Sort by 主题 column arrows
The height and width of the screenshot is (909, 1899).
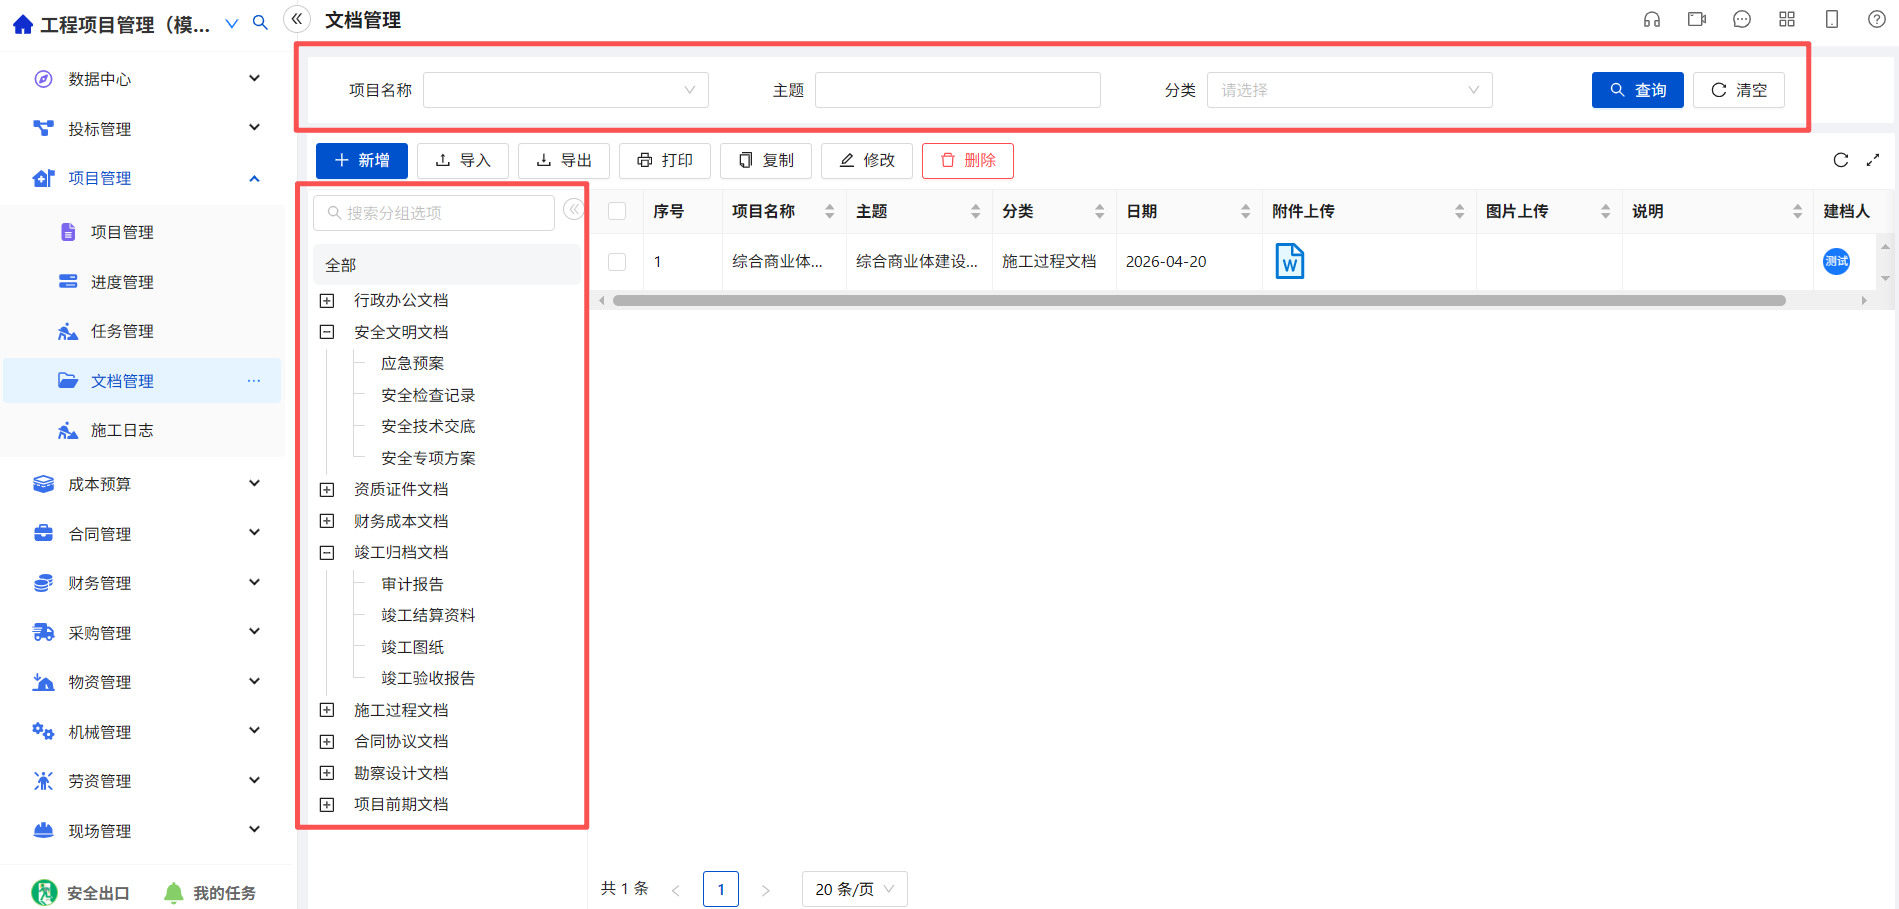pyautogui.click(x=975, y=211)
